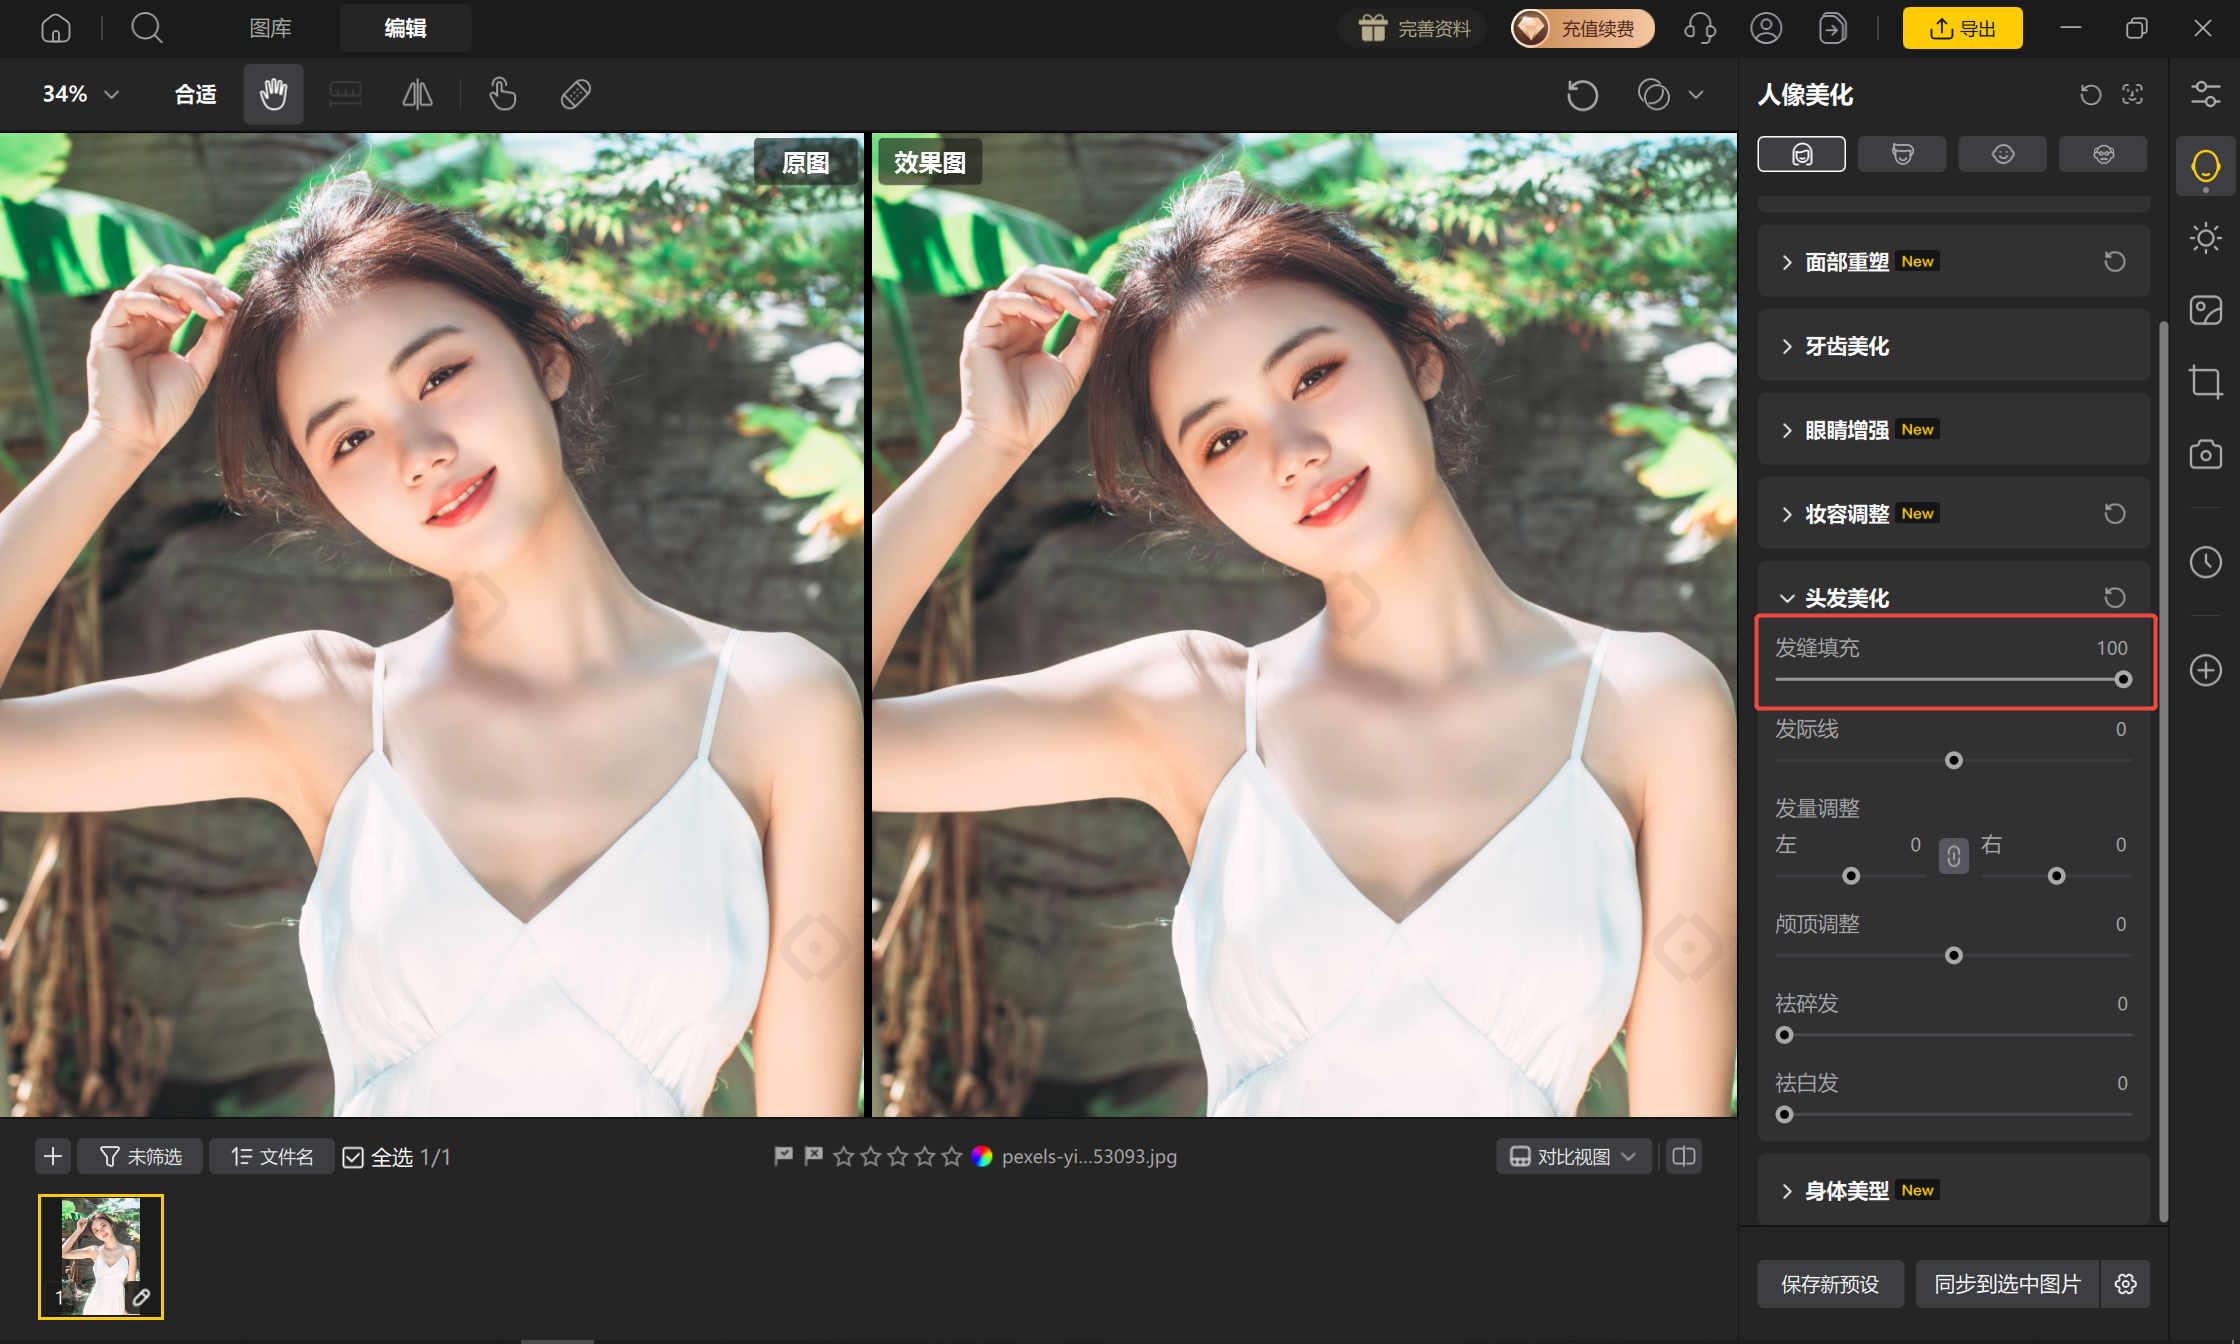Toggle split compare view icon
This screenshot has height=1344, width=2240.
coord(1684,1157)
